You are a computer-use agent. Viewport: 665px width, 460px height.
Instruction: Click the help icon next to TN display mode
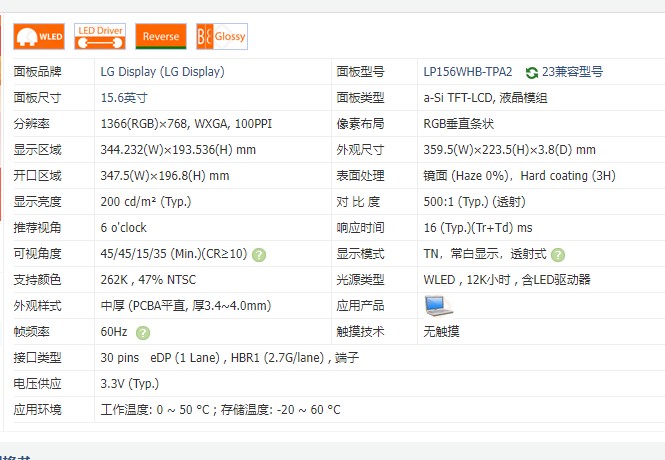click(x=558, y=255)
